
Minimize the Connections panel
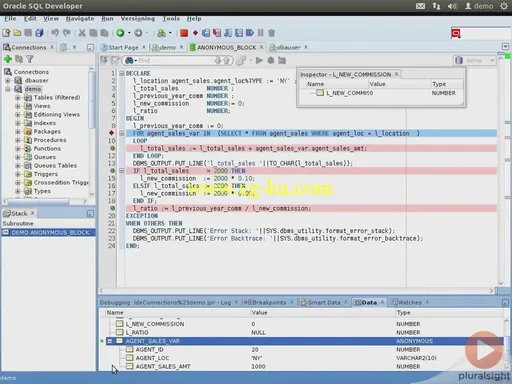(x=90, y=47)
